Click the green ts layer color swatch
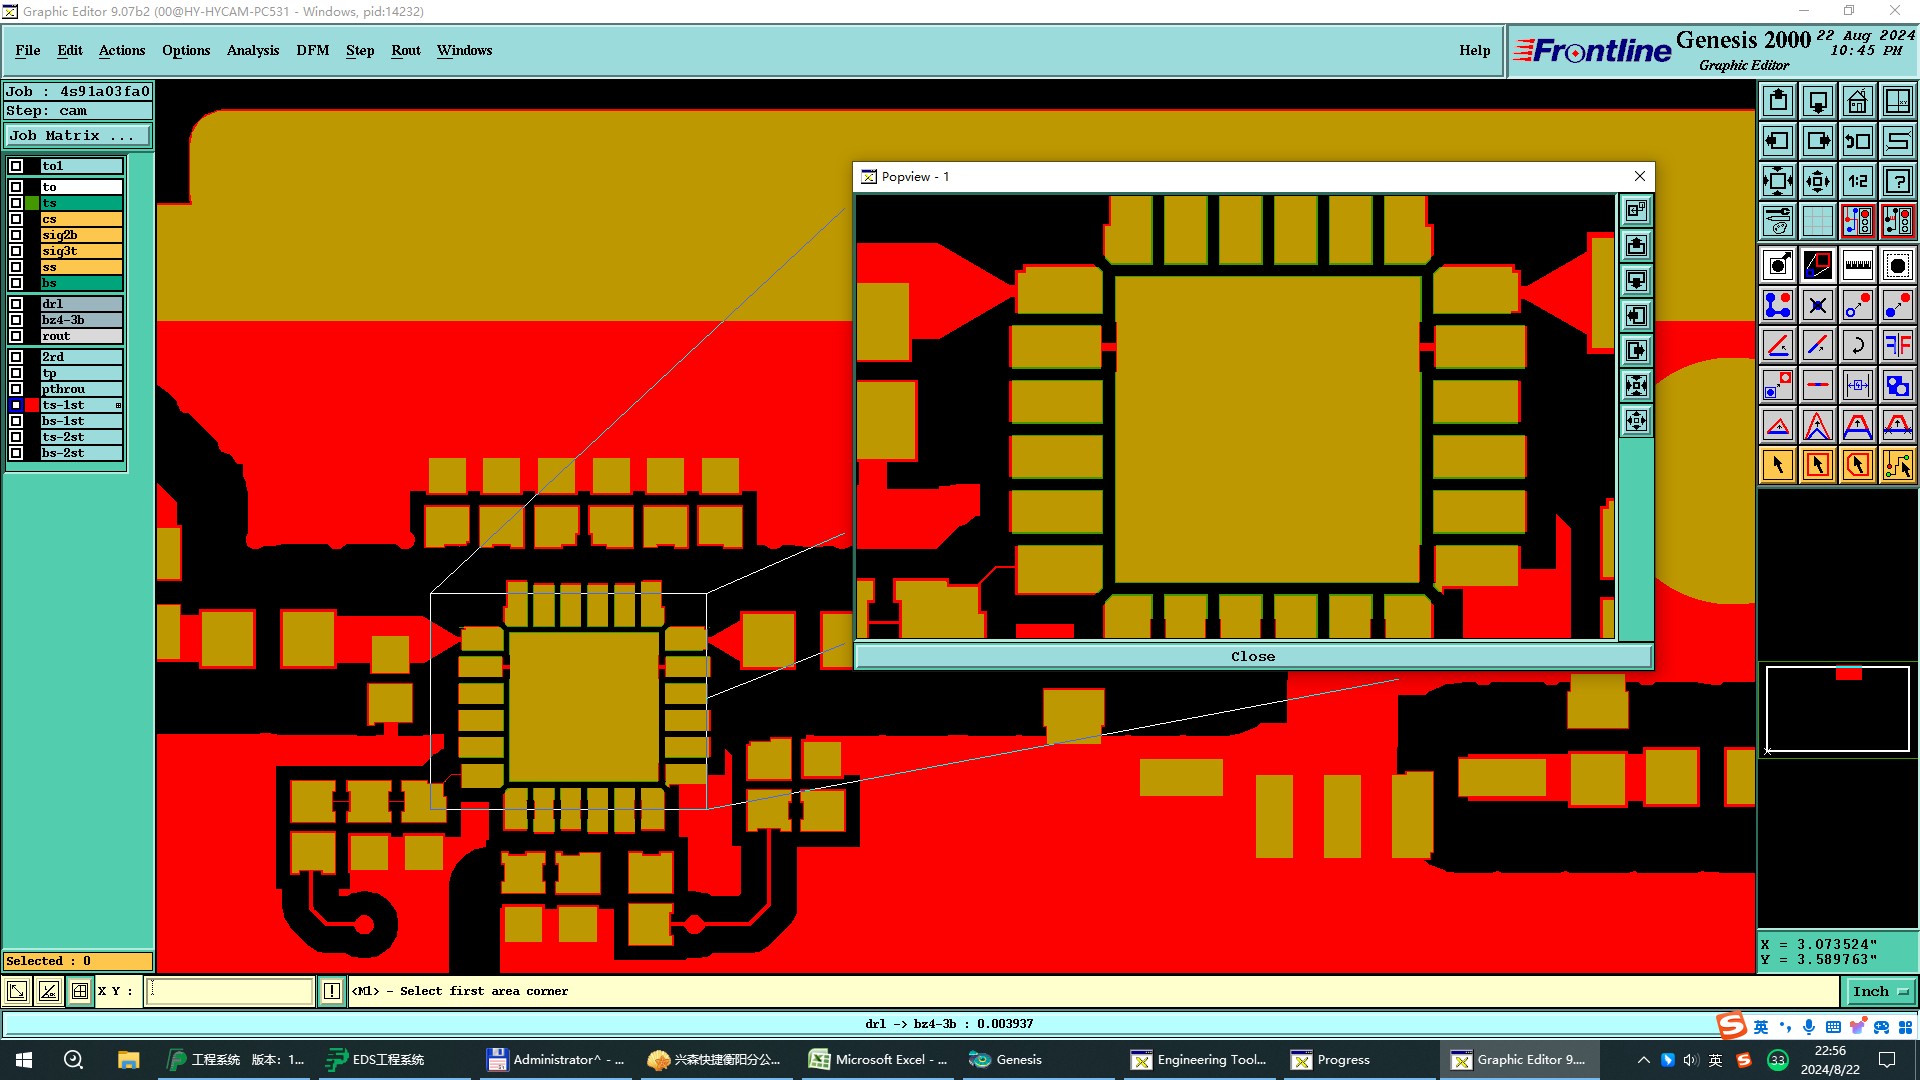The image size is (1920, 1080). 32,203
